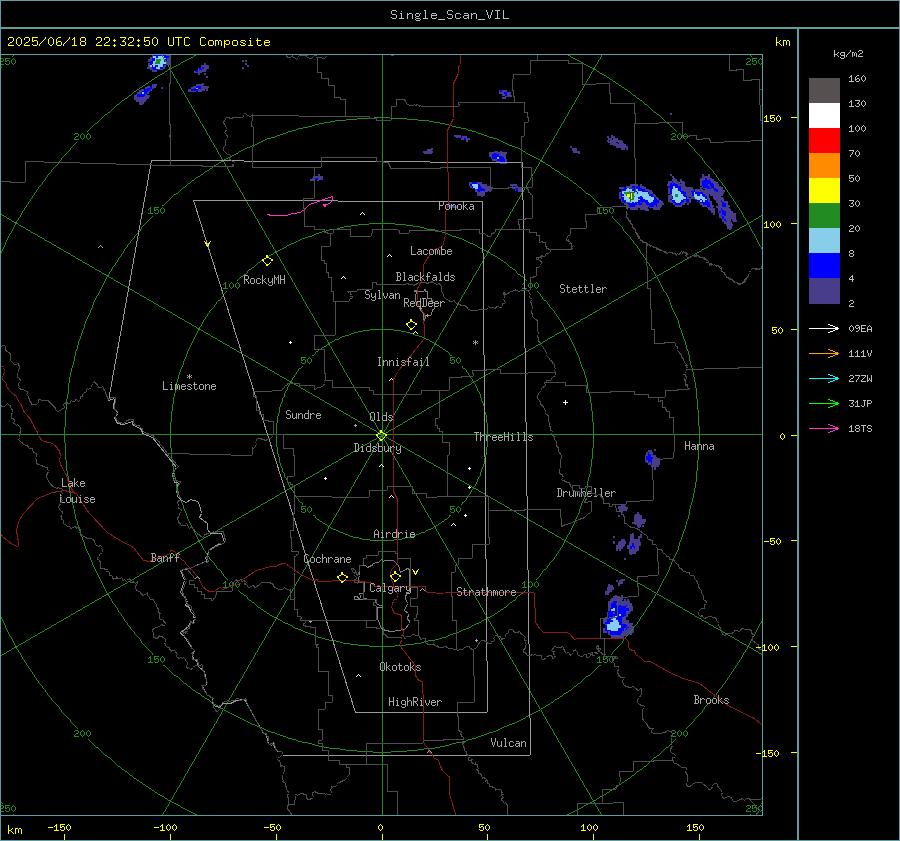The image size is (900, 841).
Task: Click the kg/m2 units label
Action: (848, 54)
